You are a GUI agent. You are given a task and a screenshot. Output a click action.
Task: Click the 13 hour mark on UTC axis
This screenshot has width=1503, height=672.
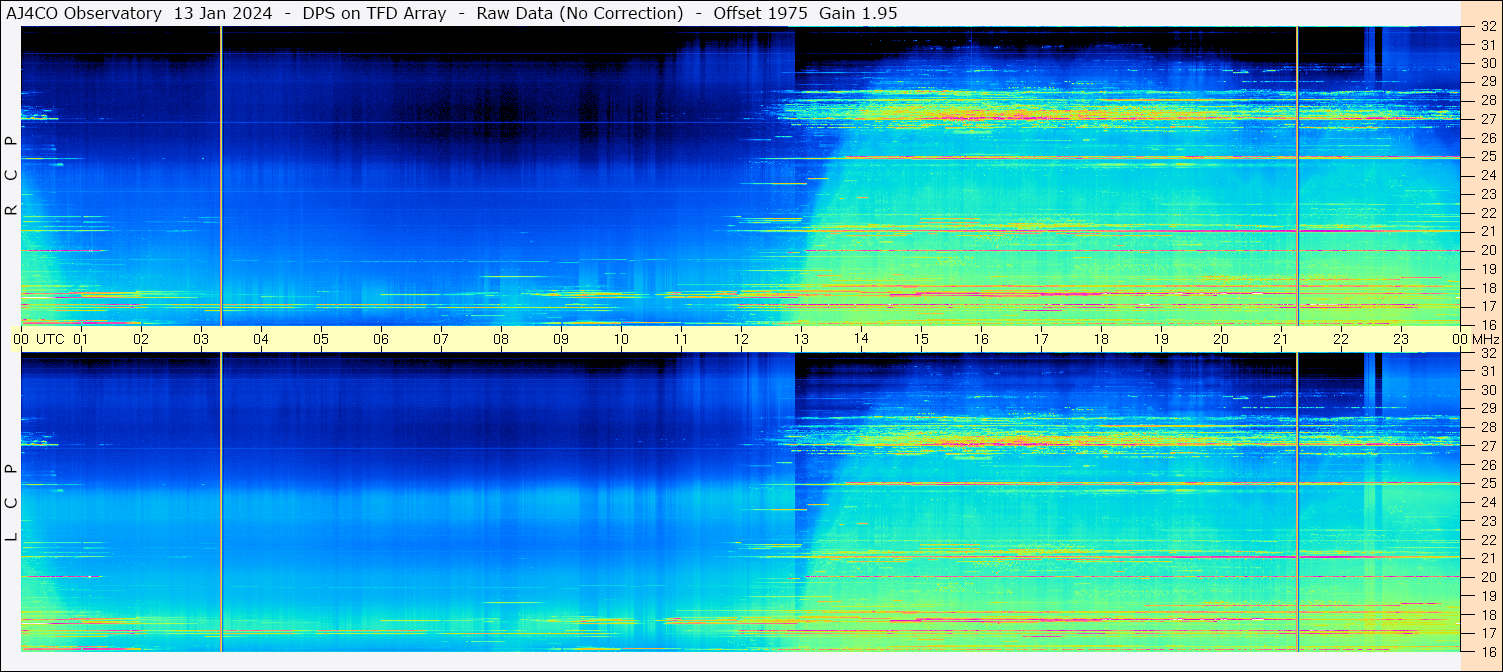pos(801,339)
